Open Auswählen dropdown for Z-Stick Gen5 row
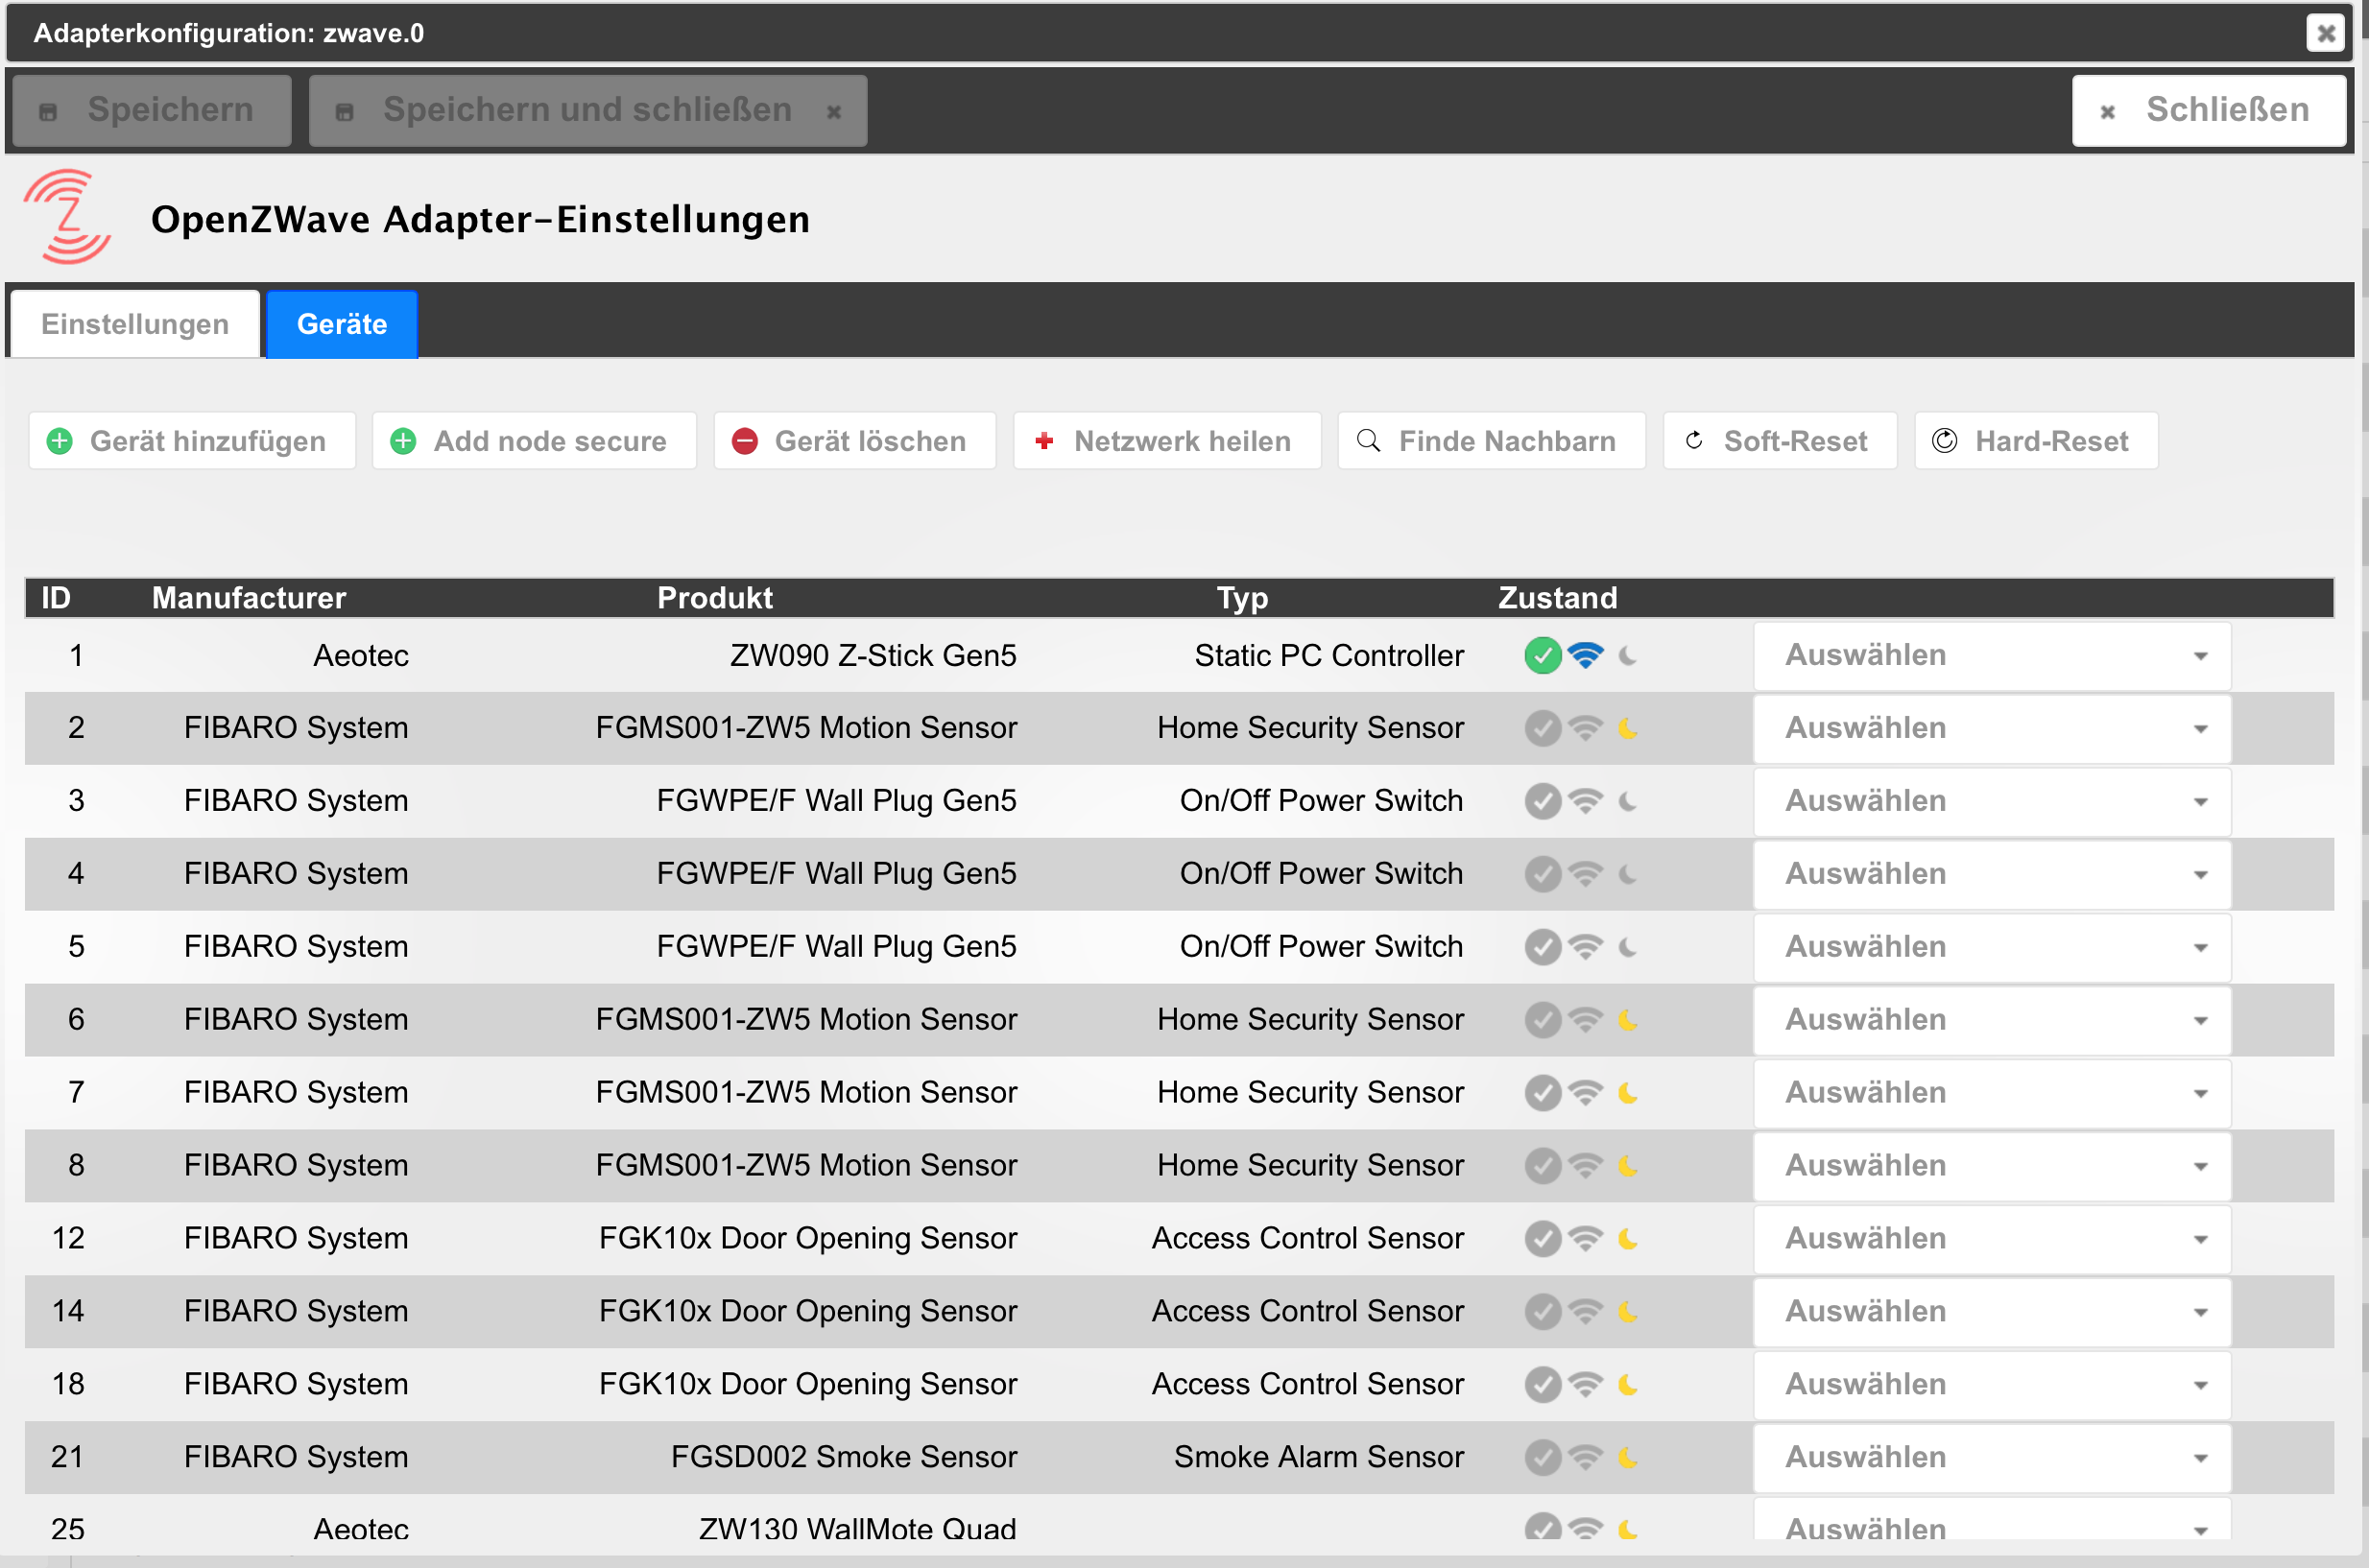Viewport: 2369px width, 1568px height. pyautogui.click(x=1991, y=656)
